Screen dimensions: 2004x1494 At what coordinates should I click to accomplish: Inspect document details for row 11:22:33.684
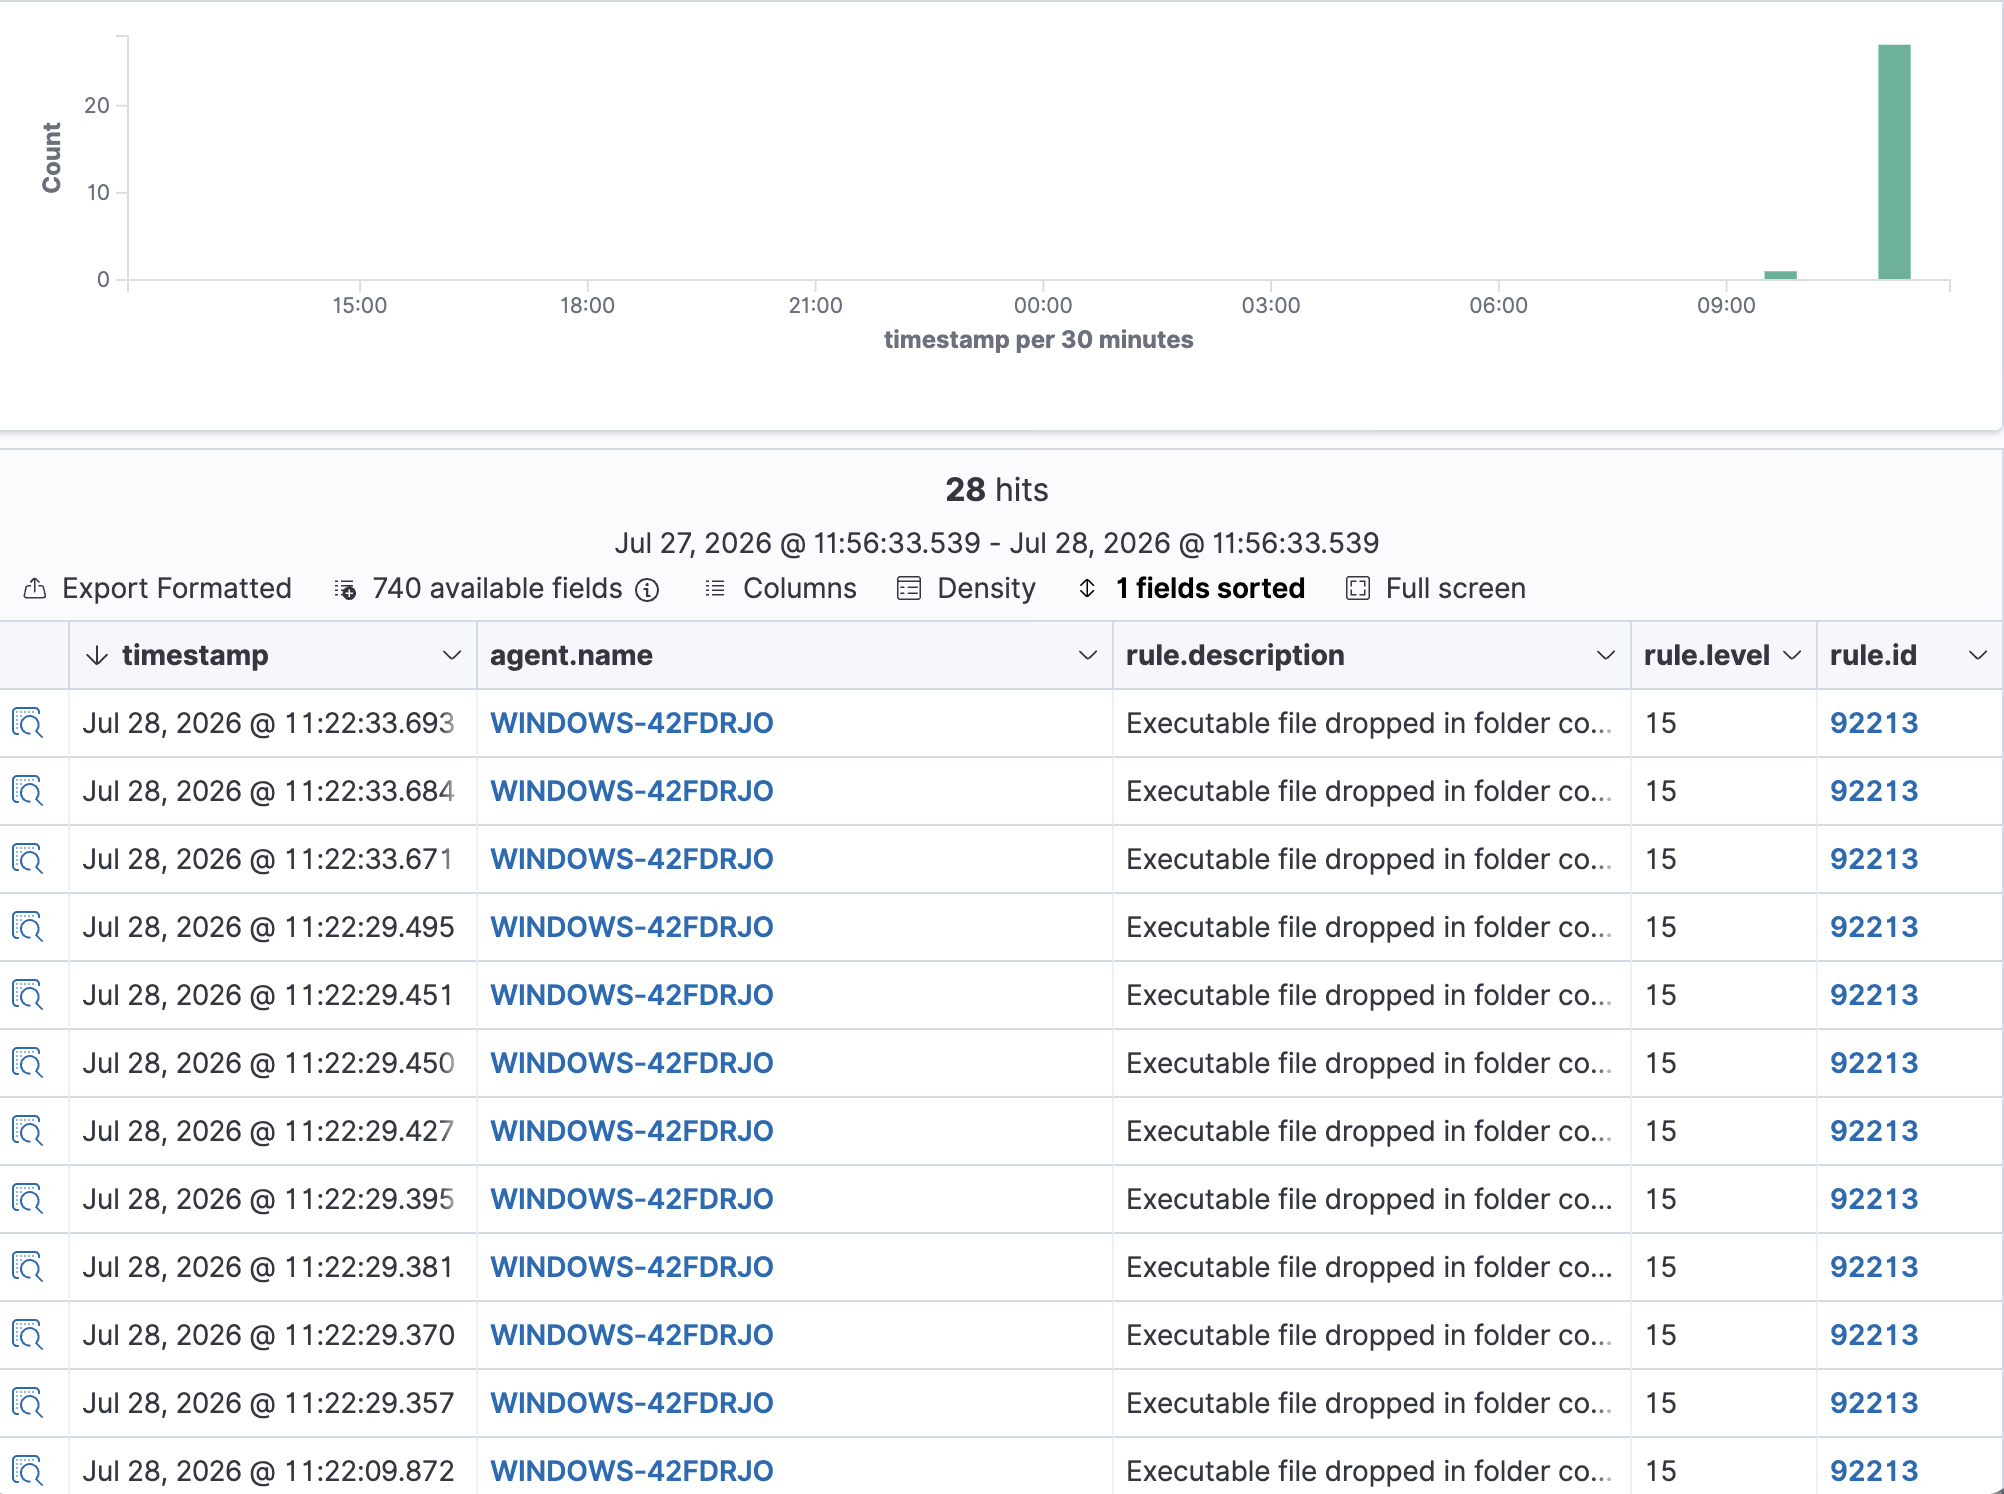pyautogui.click(x=27, y=791)
